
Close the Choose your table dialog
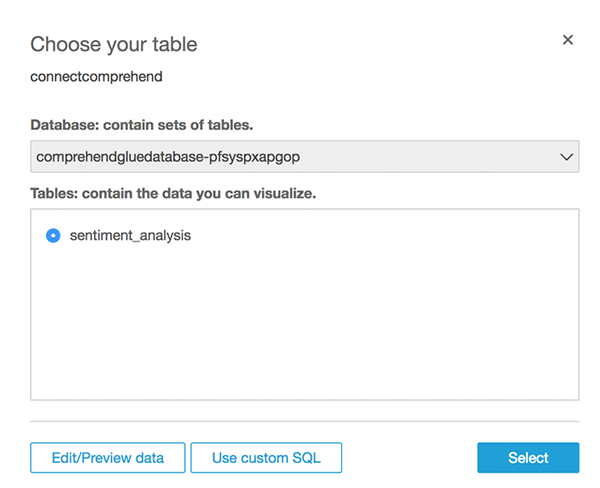pyautogui.click(x=568, y=40)
